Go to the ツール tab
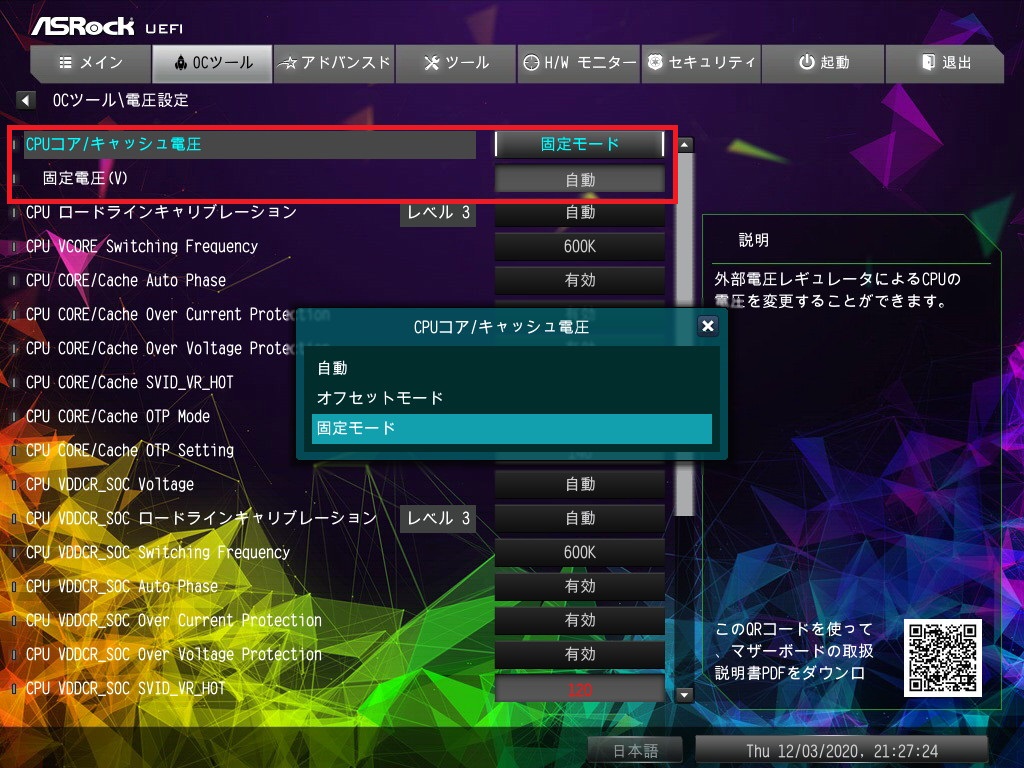1024x768 pixels. [x=456, y=63]
